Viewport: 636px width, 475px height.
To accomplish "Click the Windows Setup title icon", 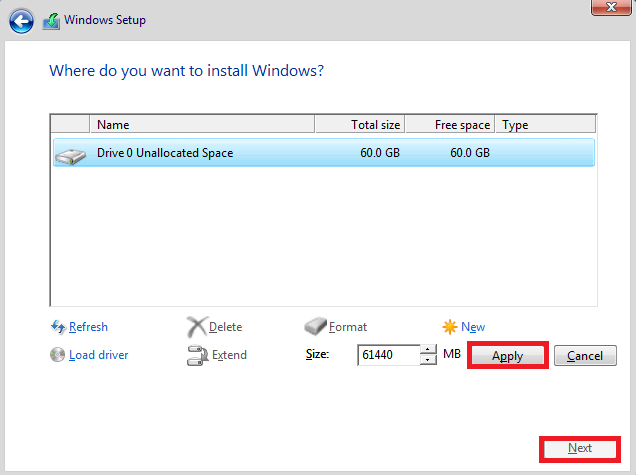I will [x=52, y=21].
